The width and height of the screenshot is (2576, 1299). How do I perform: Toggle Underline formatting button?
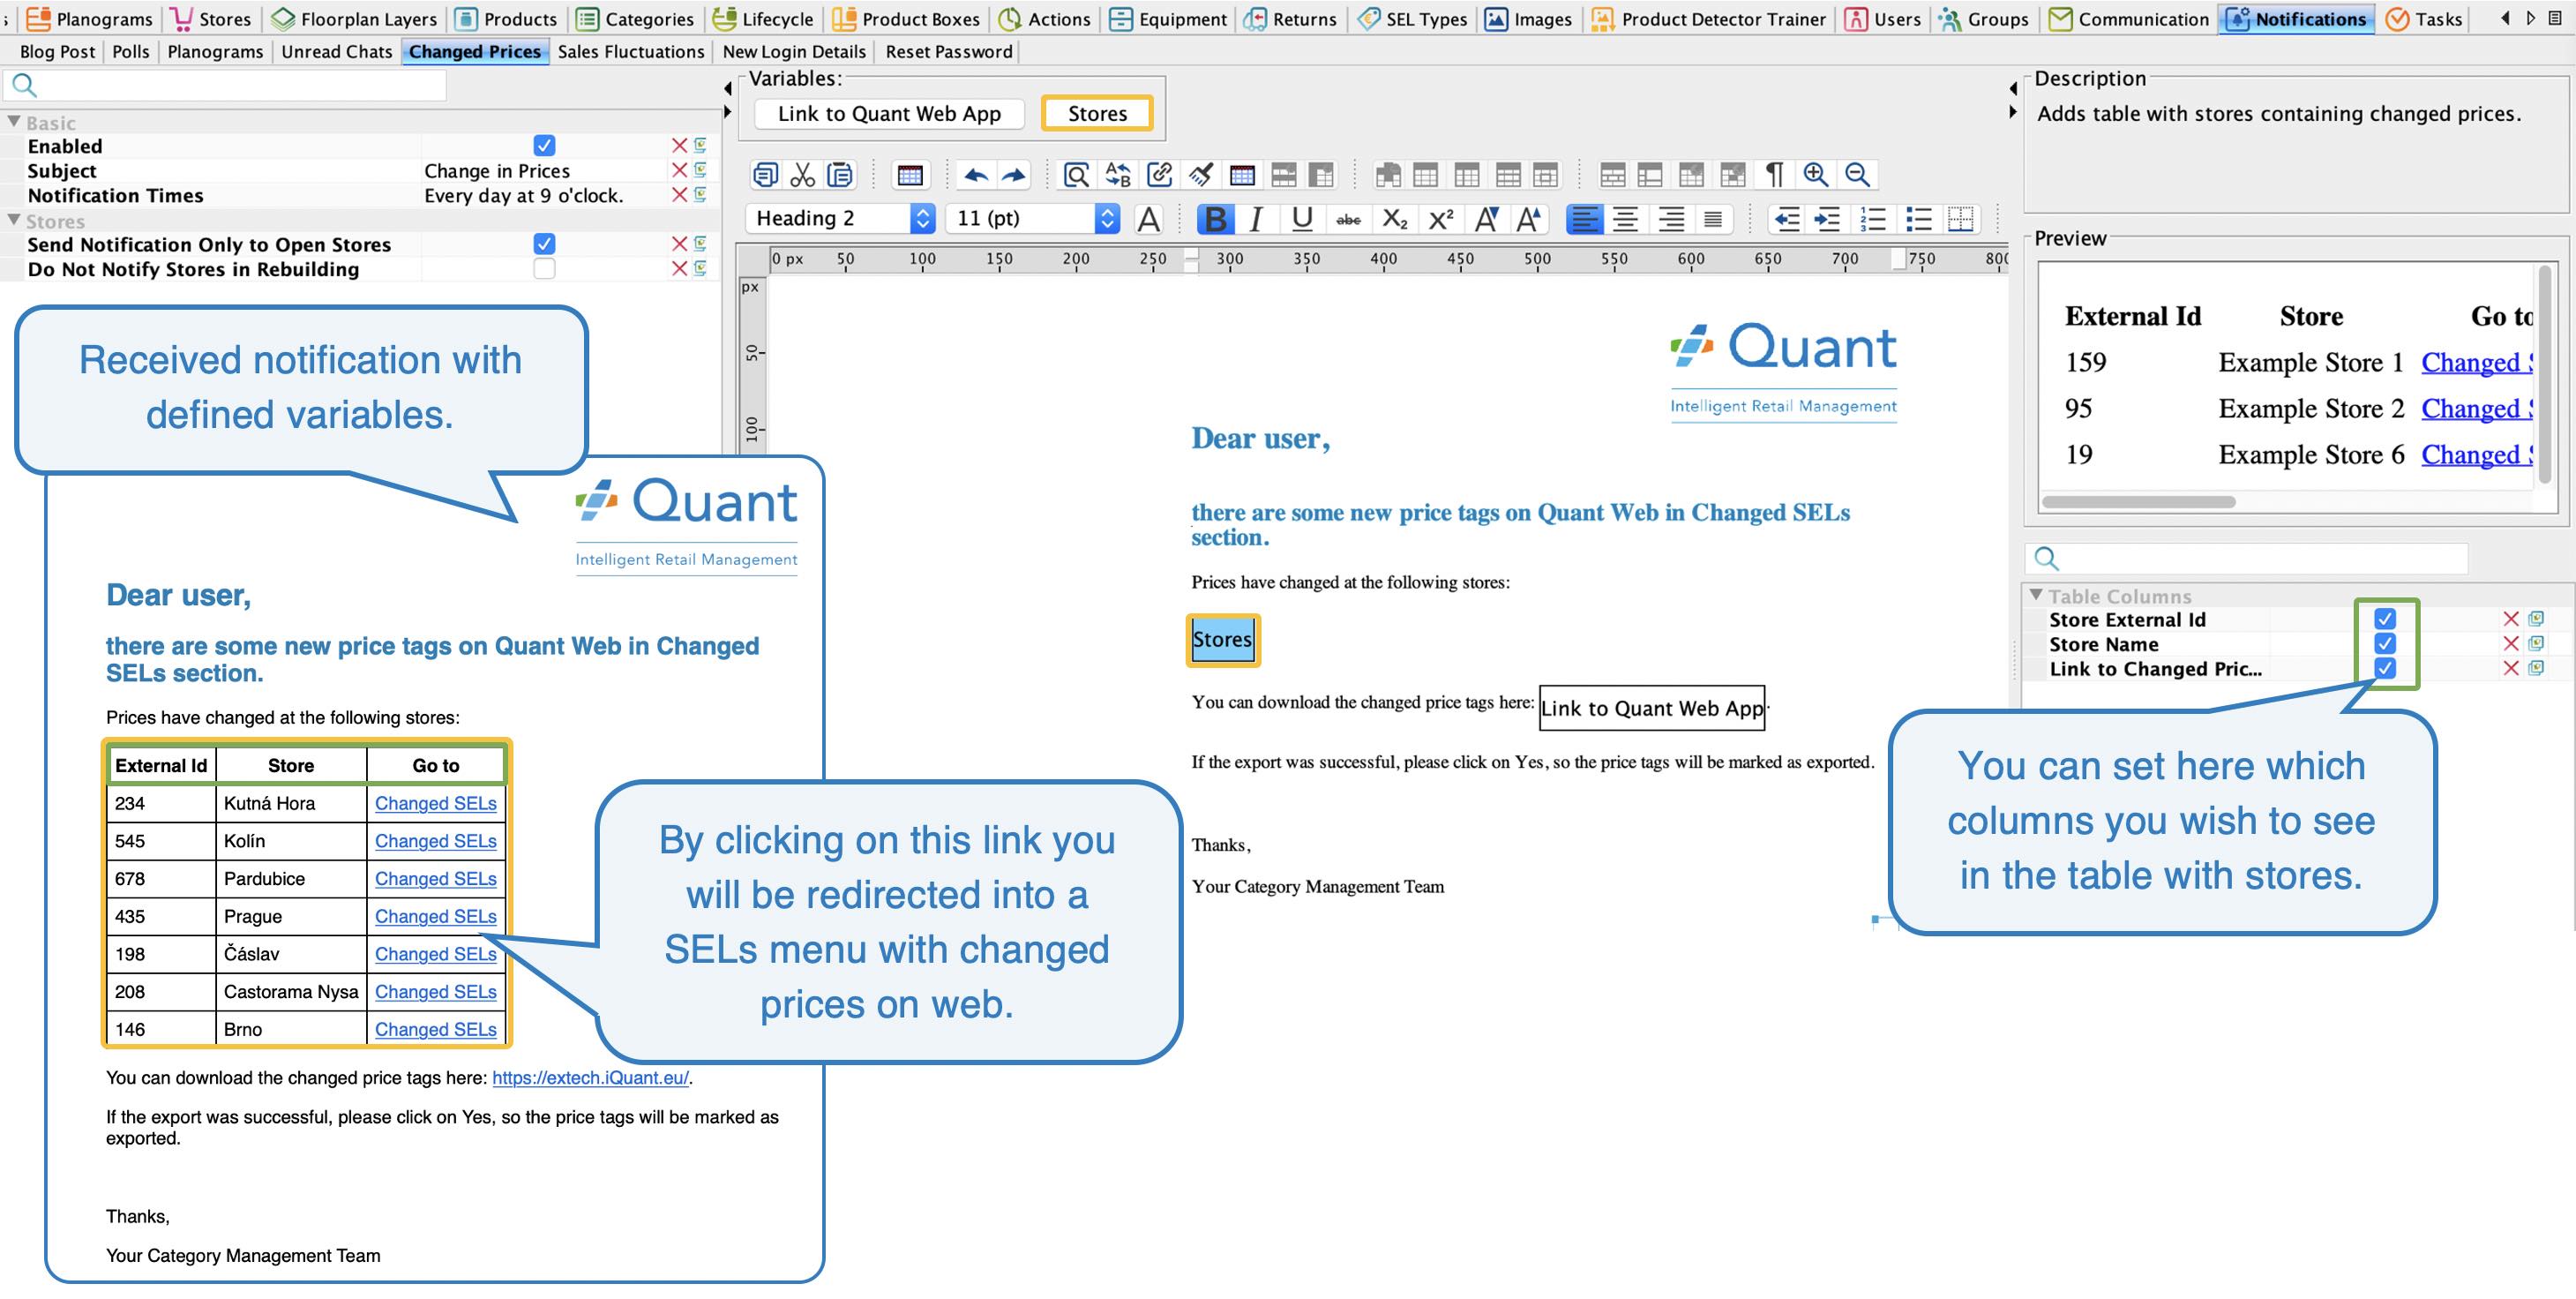[1302, 219]
